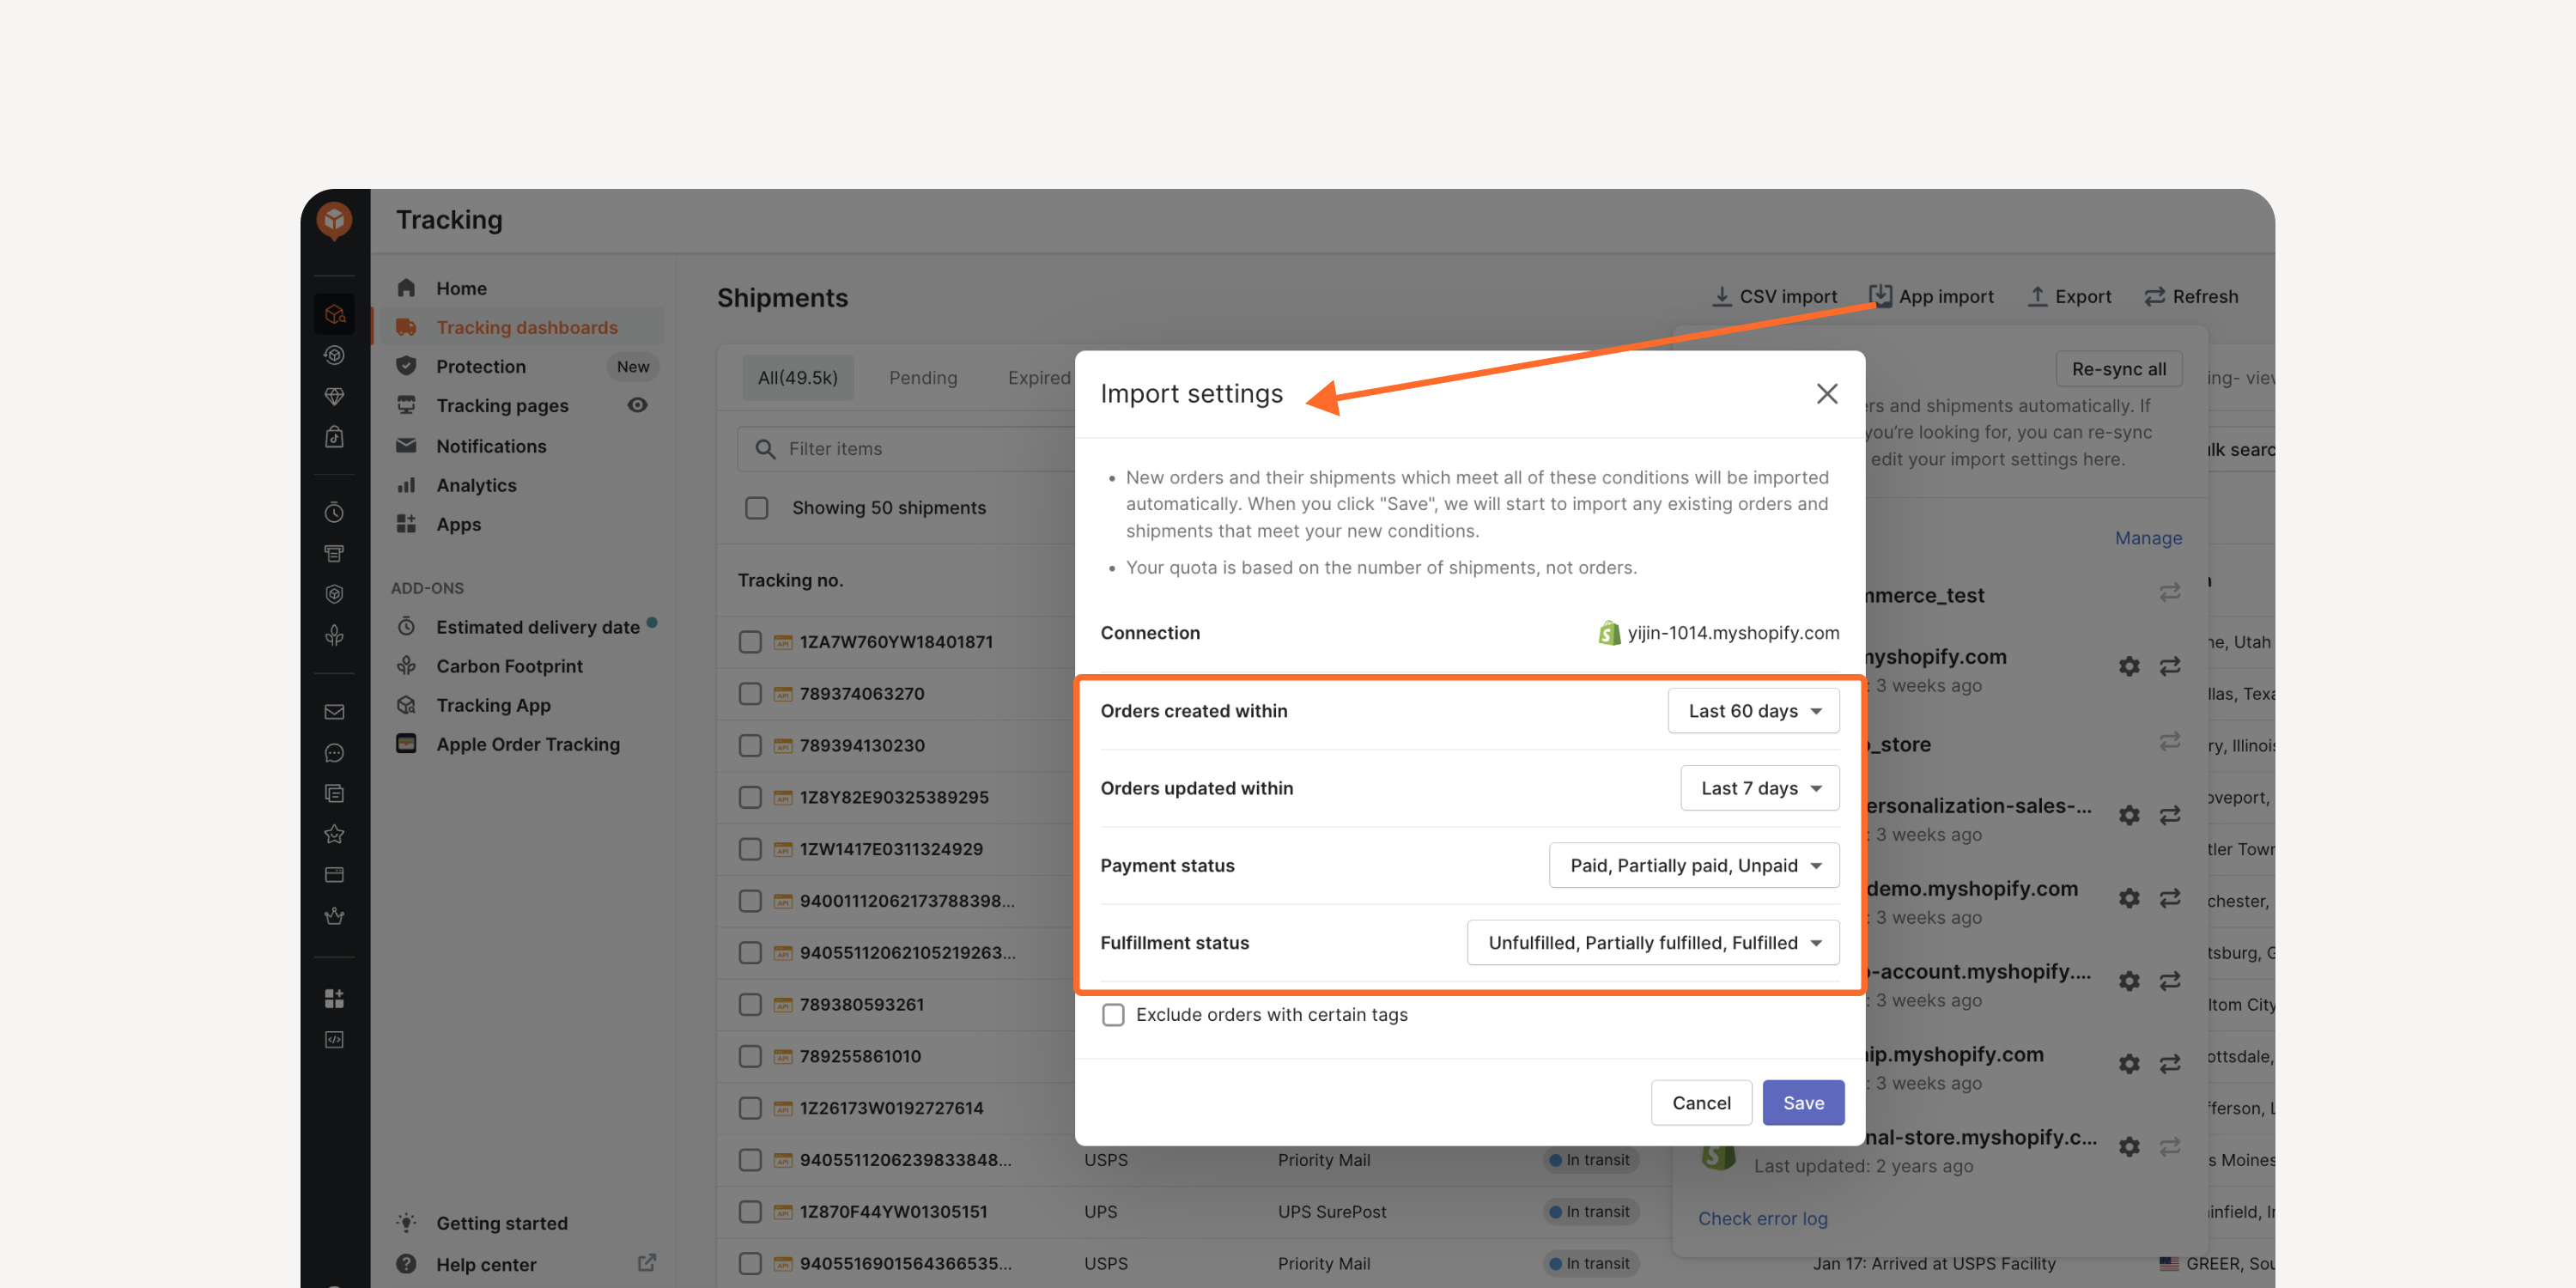Click the star icon in left rail

[x=334, y=834]
